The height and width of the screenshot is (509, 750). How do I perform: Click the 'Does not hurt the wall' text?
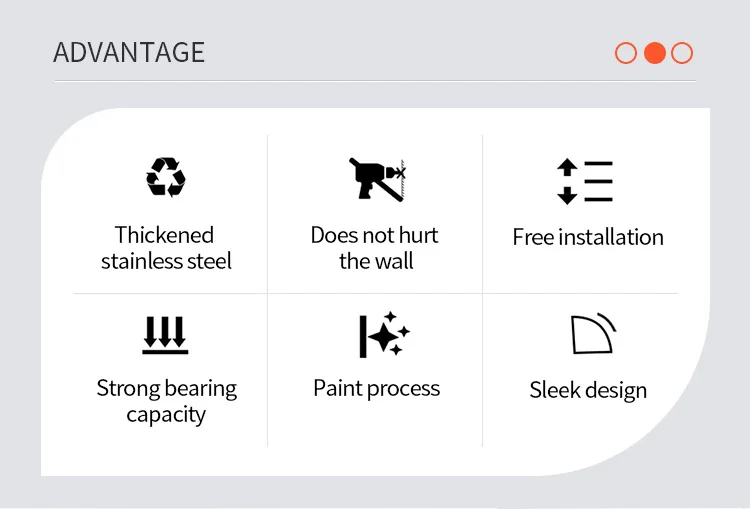click(x=375, y=248)
